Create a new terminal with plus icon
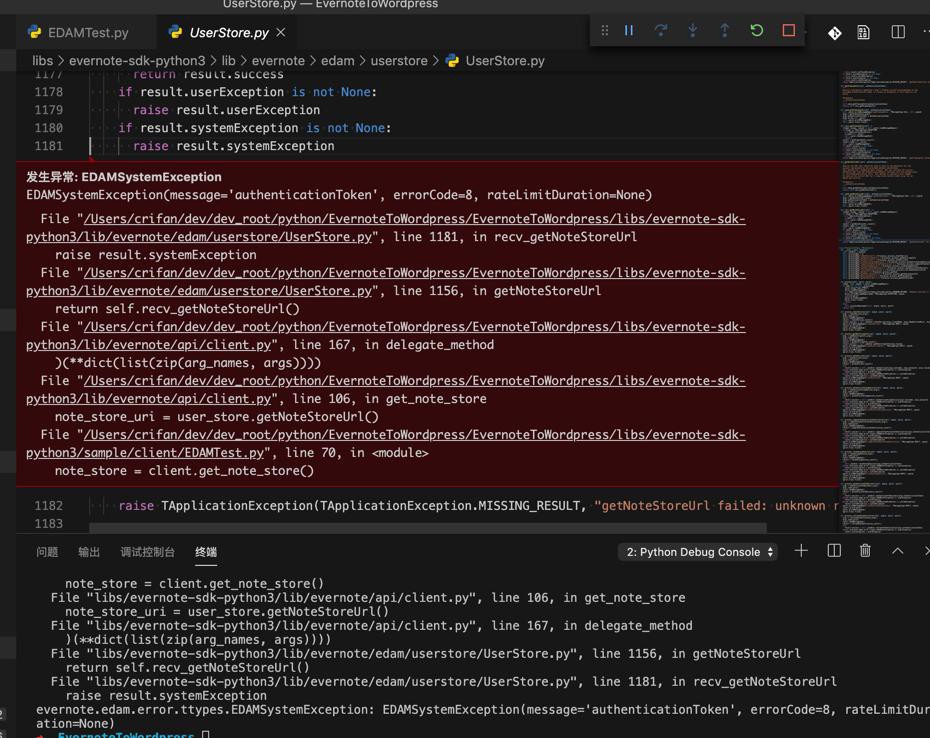Viewport: 930px width, 738px height. click(x=801, y=551)
